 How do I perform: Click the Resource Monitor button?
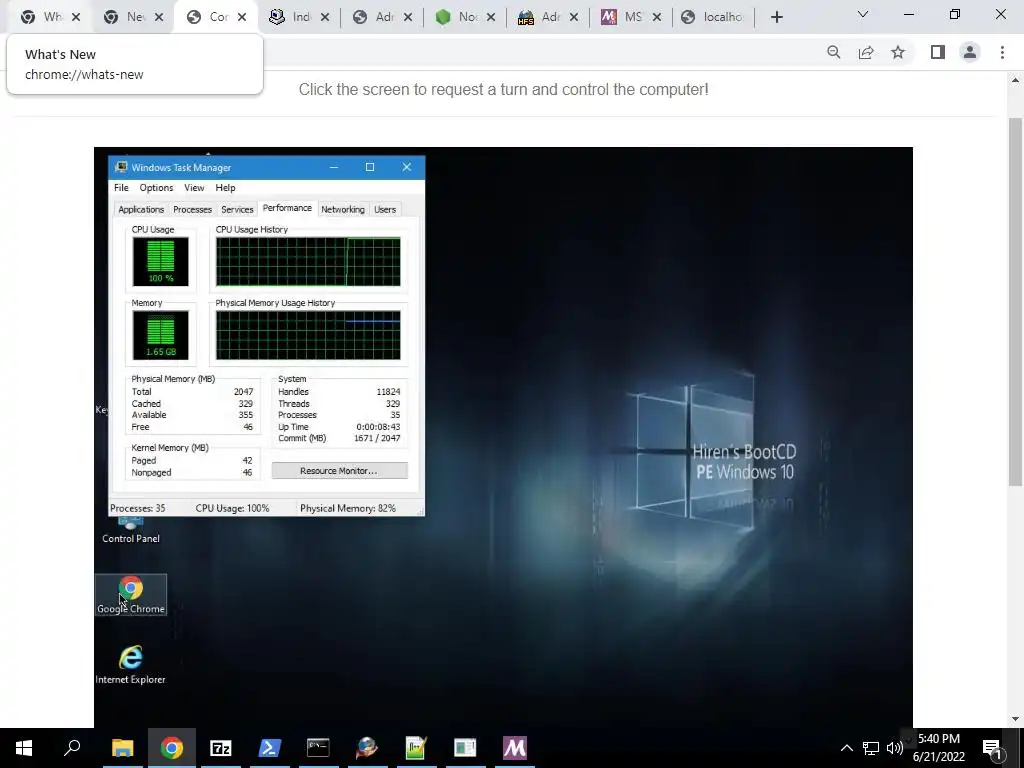point(340,471)
